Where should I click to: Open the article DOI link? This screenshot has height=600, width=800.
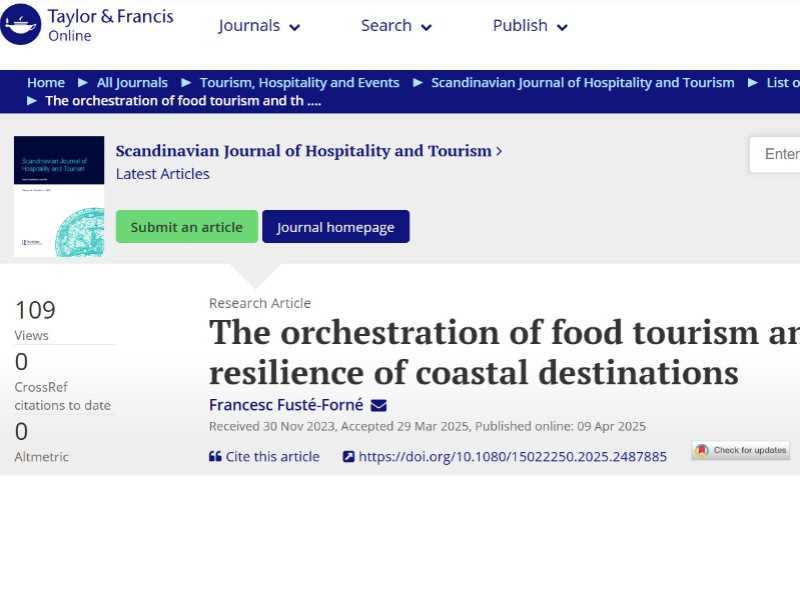512,457
